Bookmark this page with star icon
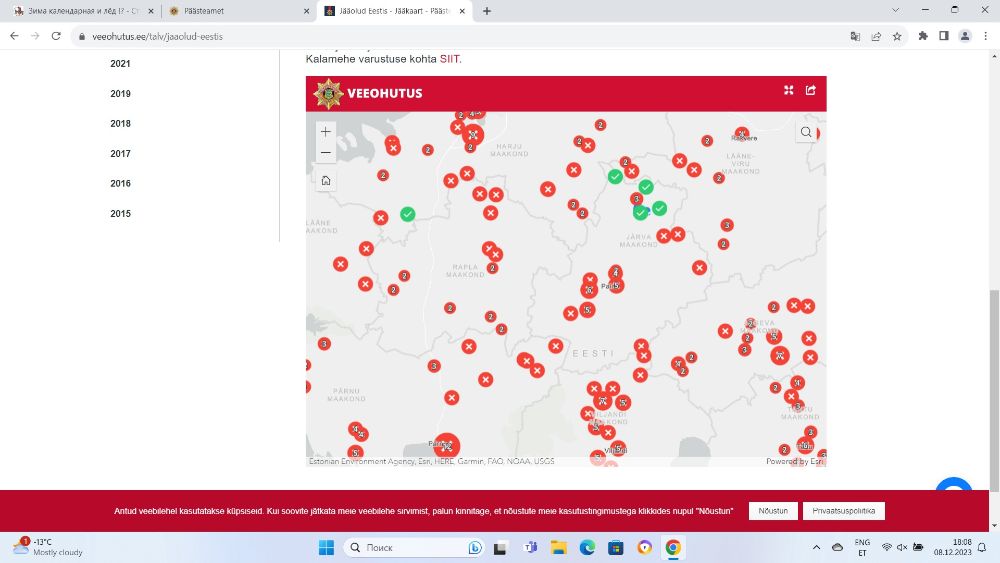 (x=897, y=36)
